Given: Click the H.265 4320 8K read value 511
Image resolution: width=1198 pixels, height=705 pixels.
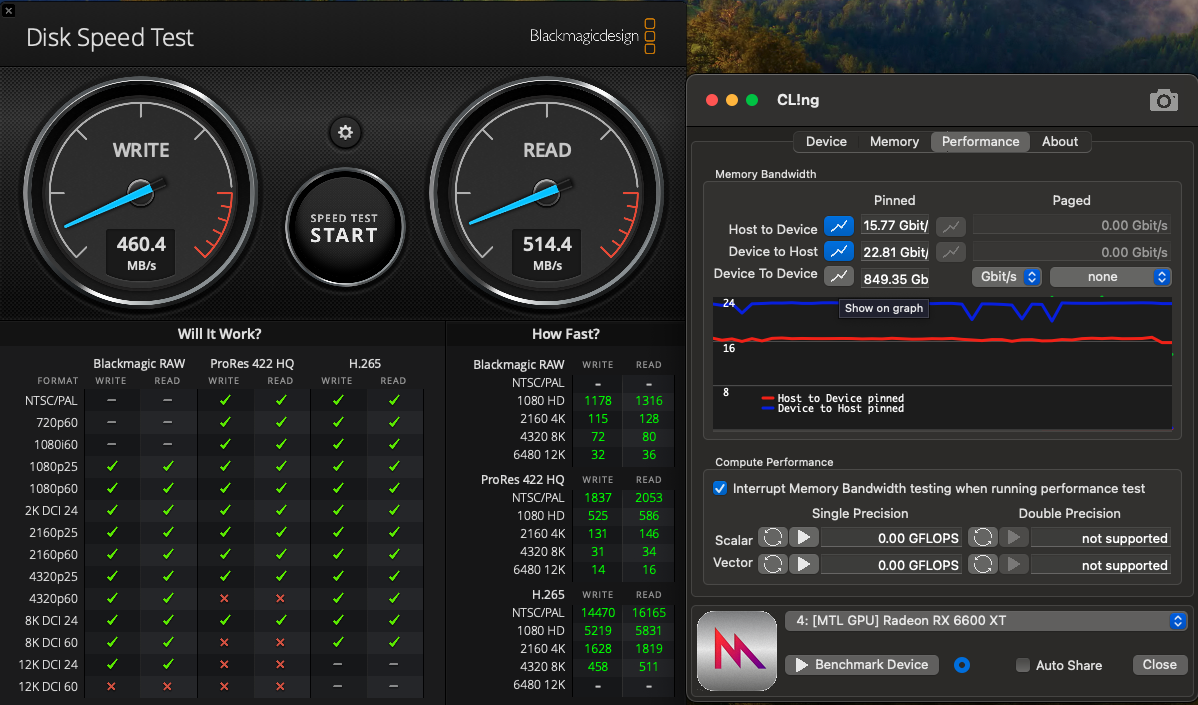Looking at the screenshot, I should pos(649,667).
